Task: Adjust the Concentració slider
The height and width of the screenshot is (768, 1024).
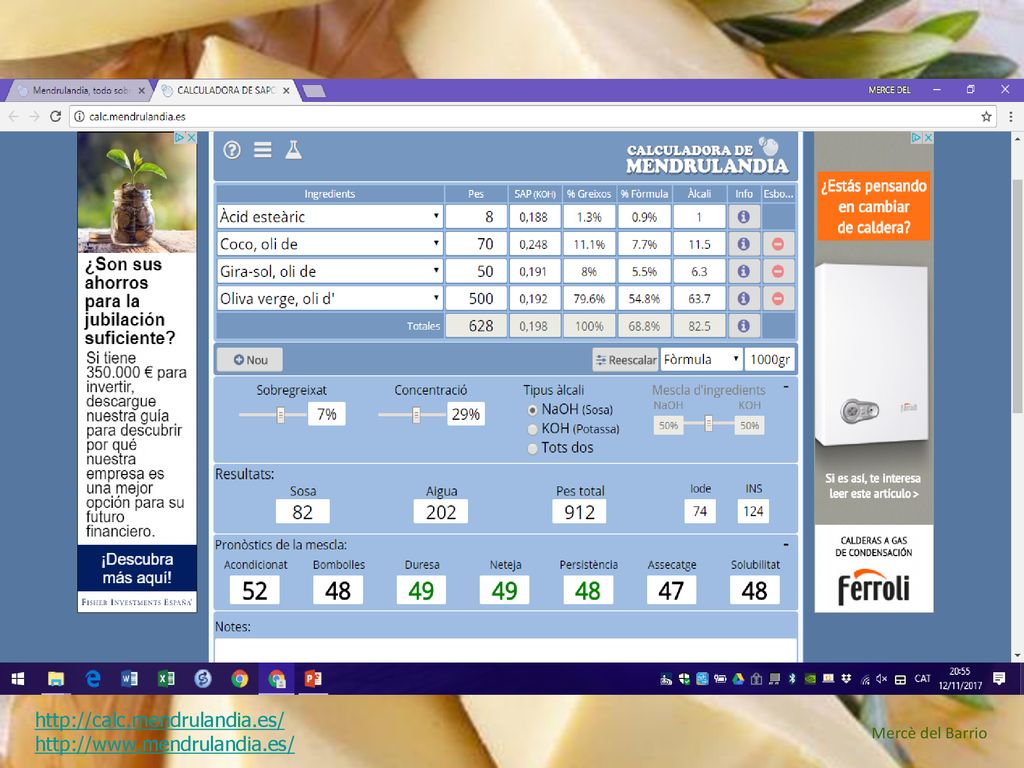Action: 416,415
